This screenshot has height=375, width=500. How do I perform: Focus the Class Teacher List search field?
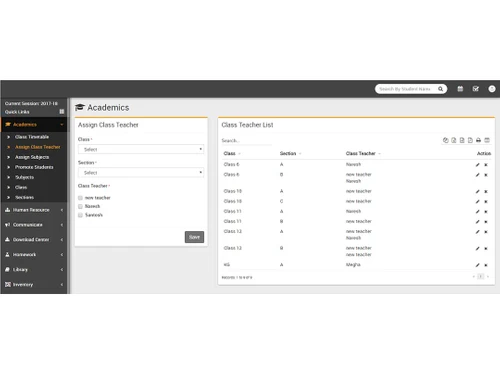[246, 141]
